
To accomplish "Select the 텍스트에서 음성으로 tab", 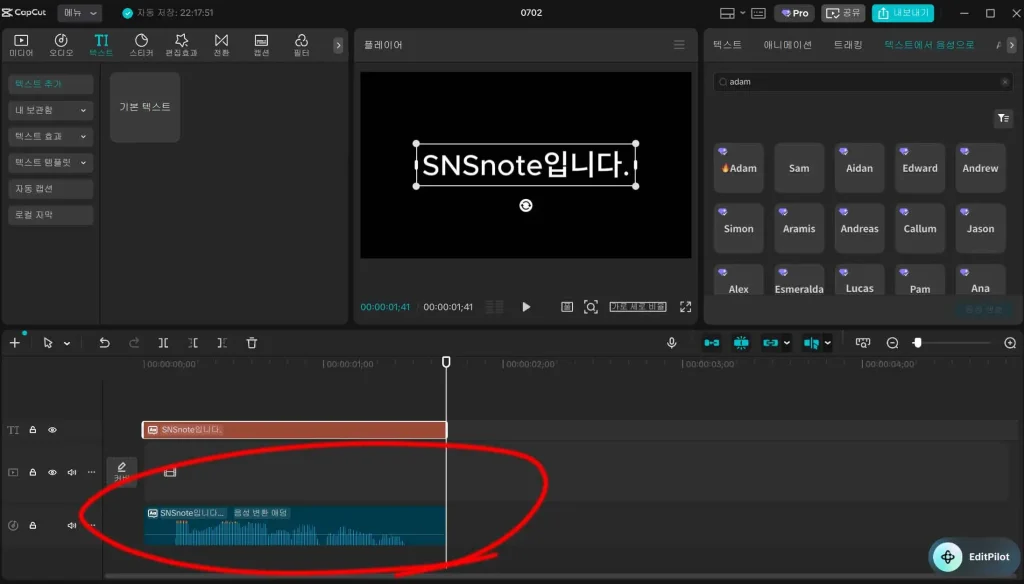I will pyautogui.click(x=929, y=45).
